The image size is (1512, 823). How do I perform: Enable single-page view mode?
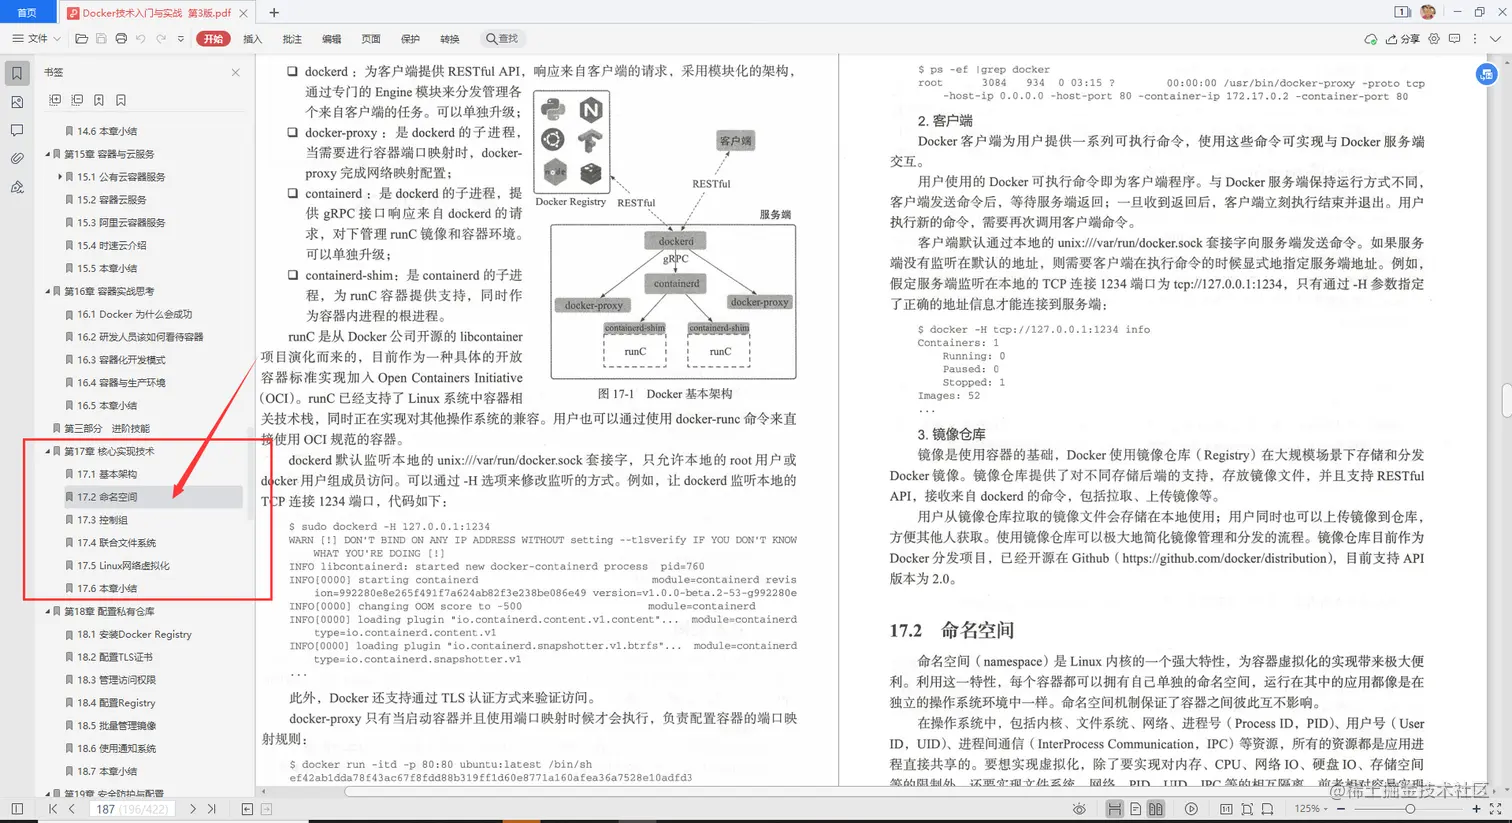pyautogui.click(x=1136, y=808)
